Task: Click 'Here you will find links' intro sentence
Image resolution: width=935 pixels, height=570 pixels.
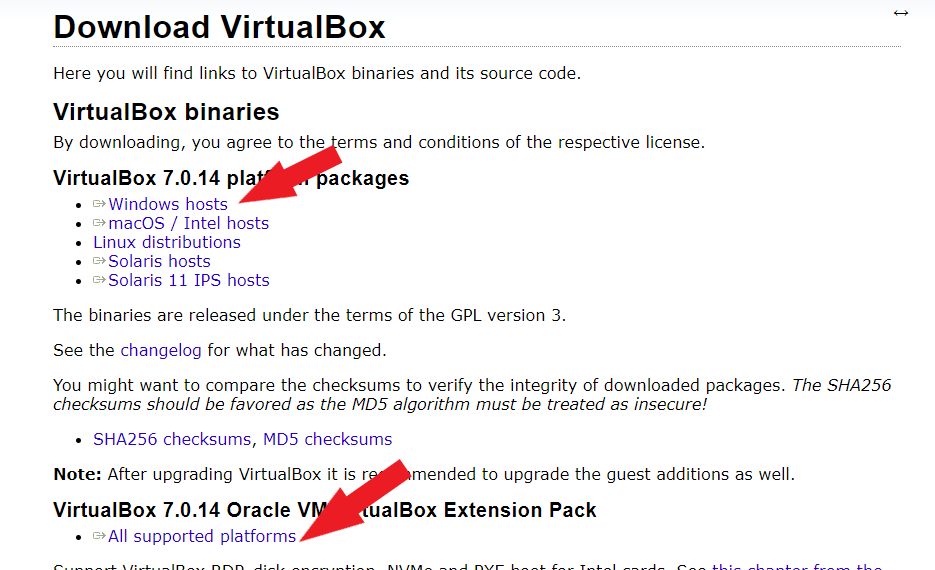Action: 317,73
